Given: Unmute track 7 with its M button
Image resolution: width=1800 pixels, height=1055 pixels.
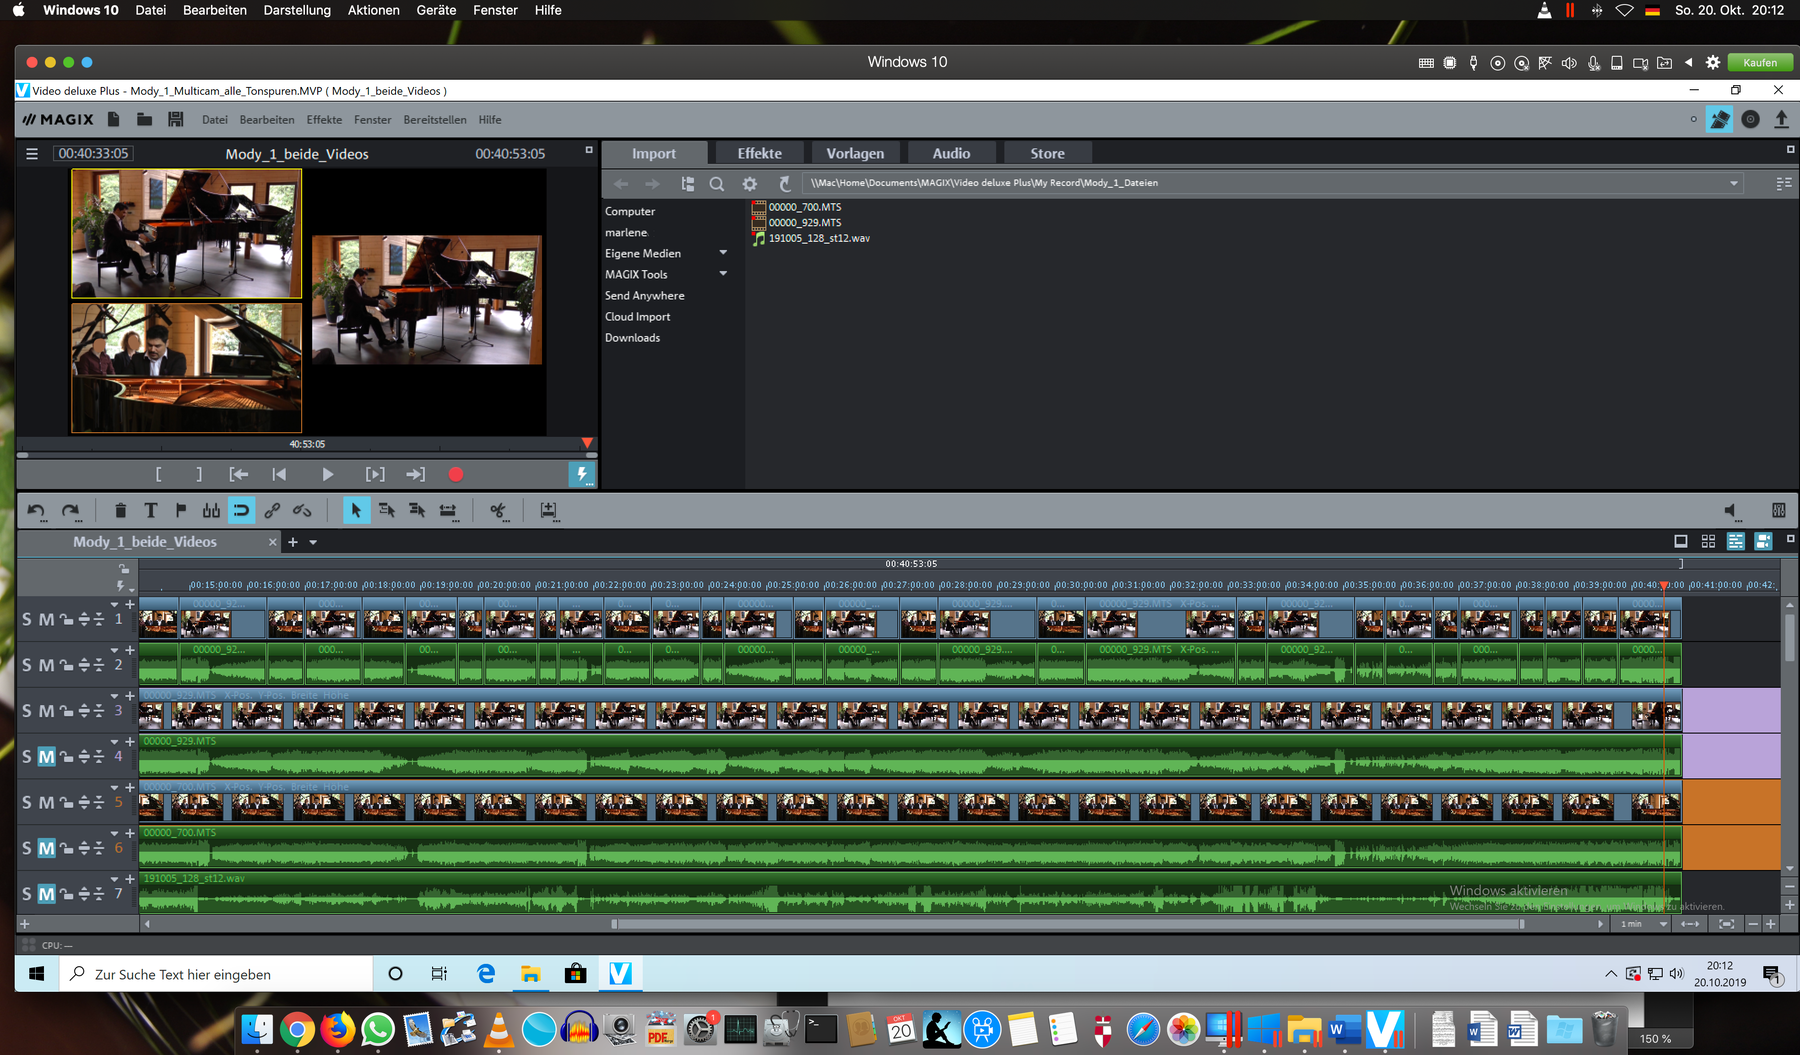Looking at the screenshot, I should 46,894.
